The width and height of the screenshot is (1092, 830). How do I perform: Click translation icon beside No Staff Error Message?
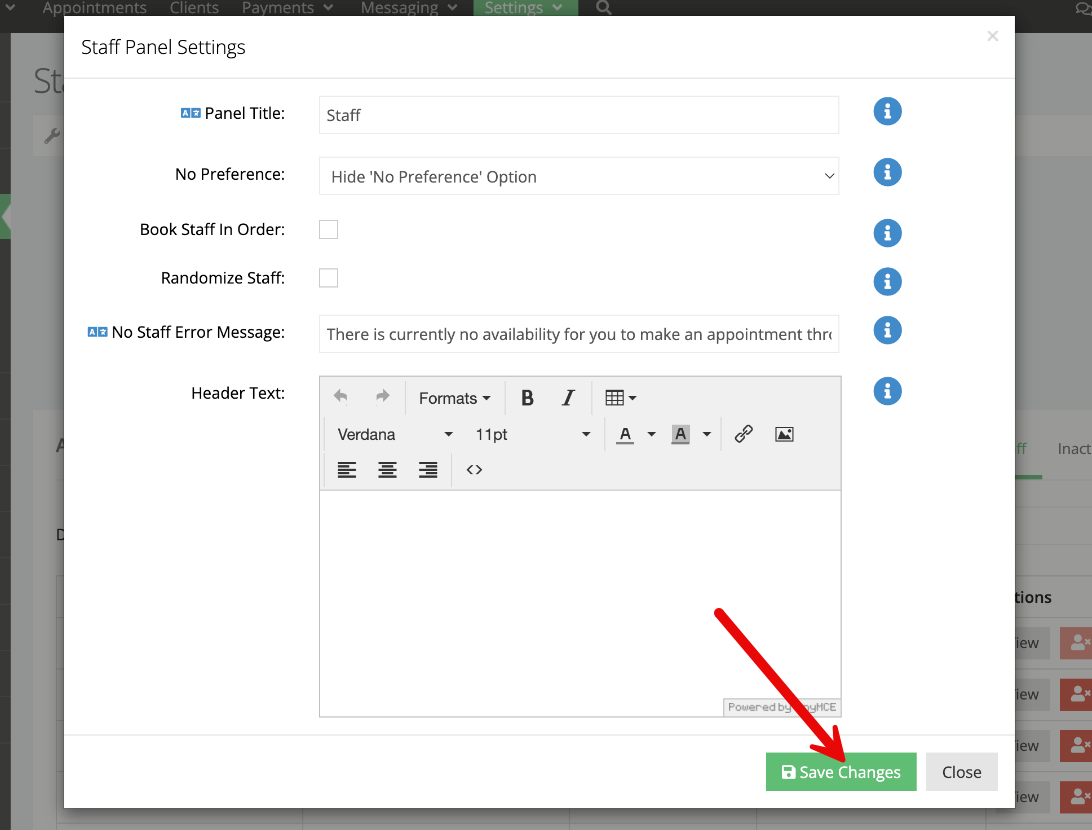click(98, 332)
